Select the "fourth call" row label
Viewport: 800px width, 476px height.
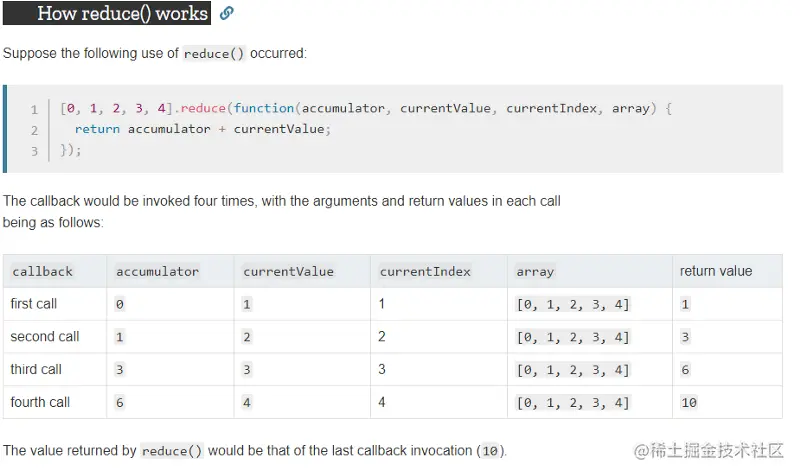pos(40,402)
